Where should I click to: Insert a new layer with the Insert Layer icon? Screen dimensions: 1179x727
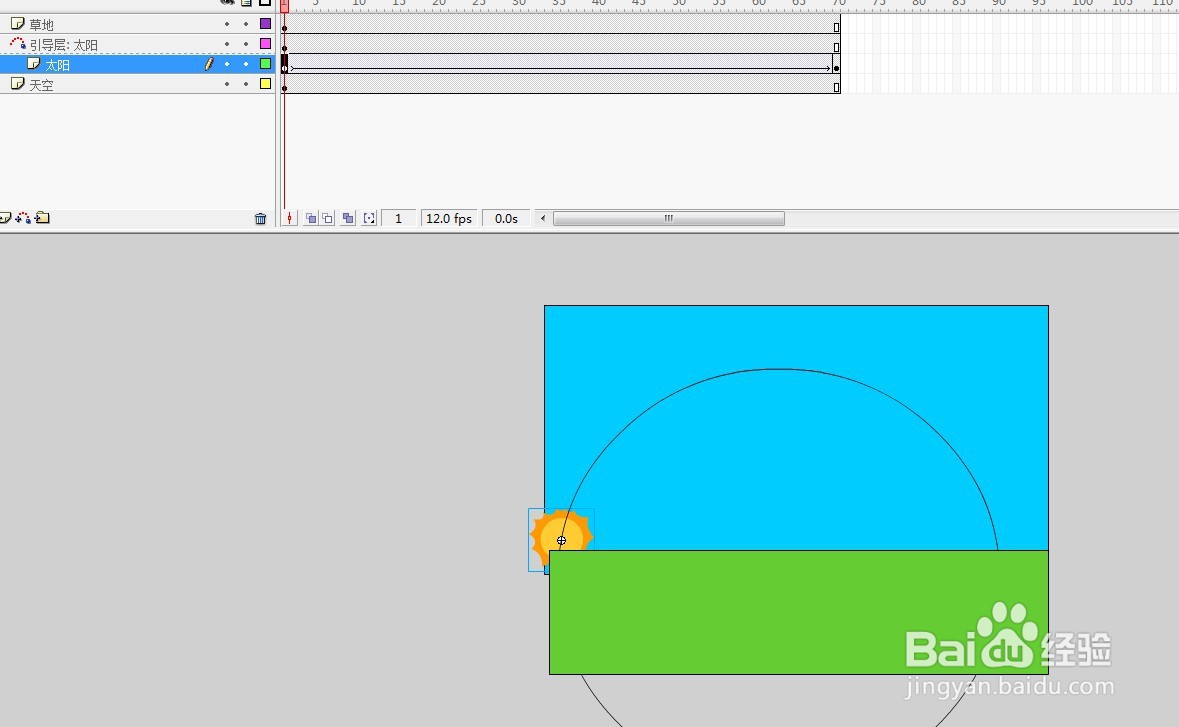pyautogui.click(x=5, y=218)
